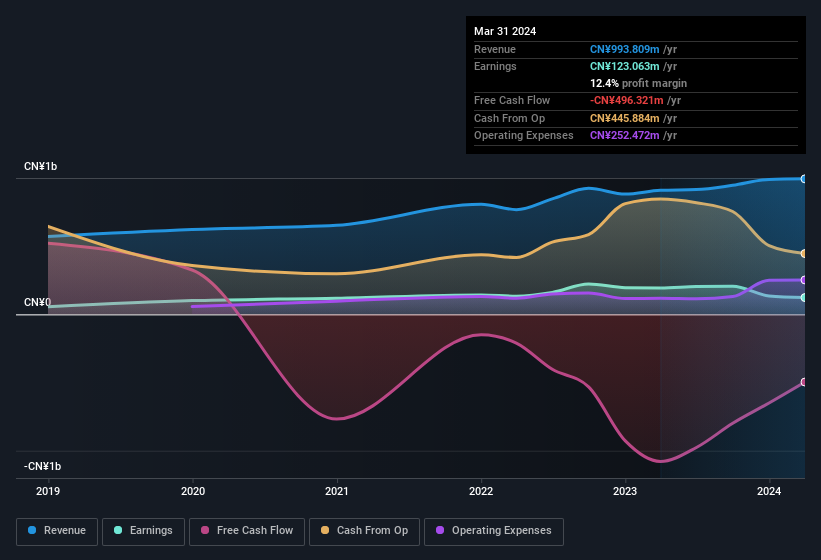Click the Mar 31 2024 tooltip date

tap(505, 31)
